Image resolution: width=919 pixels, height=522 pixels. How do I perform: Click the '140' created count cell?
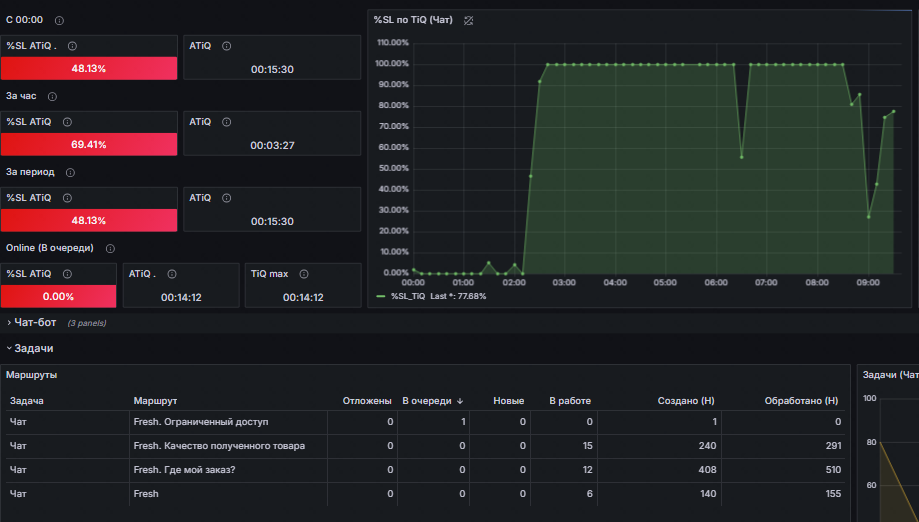point(708,494)
